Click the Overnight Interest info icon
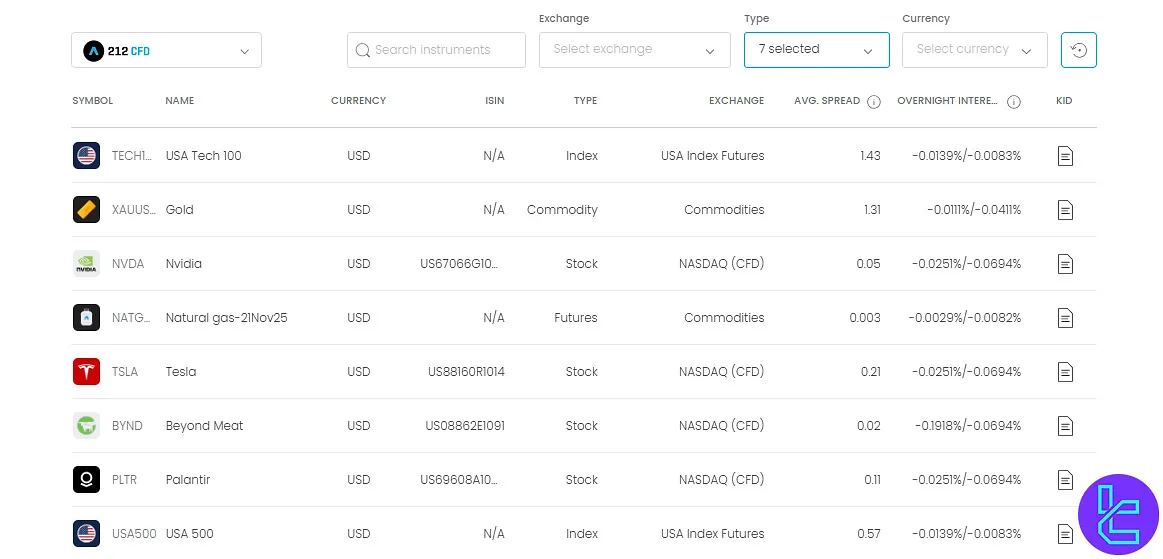Image resolution: width=1163 pixels, height=559 pixels. click(1013, 102)
